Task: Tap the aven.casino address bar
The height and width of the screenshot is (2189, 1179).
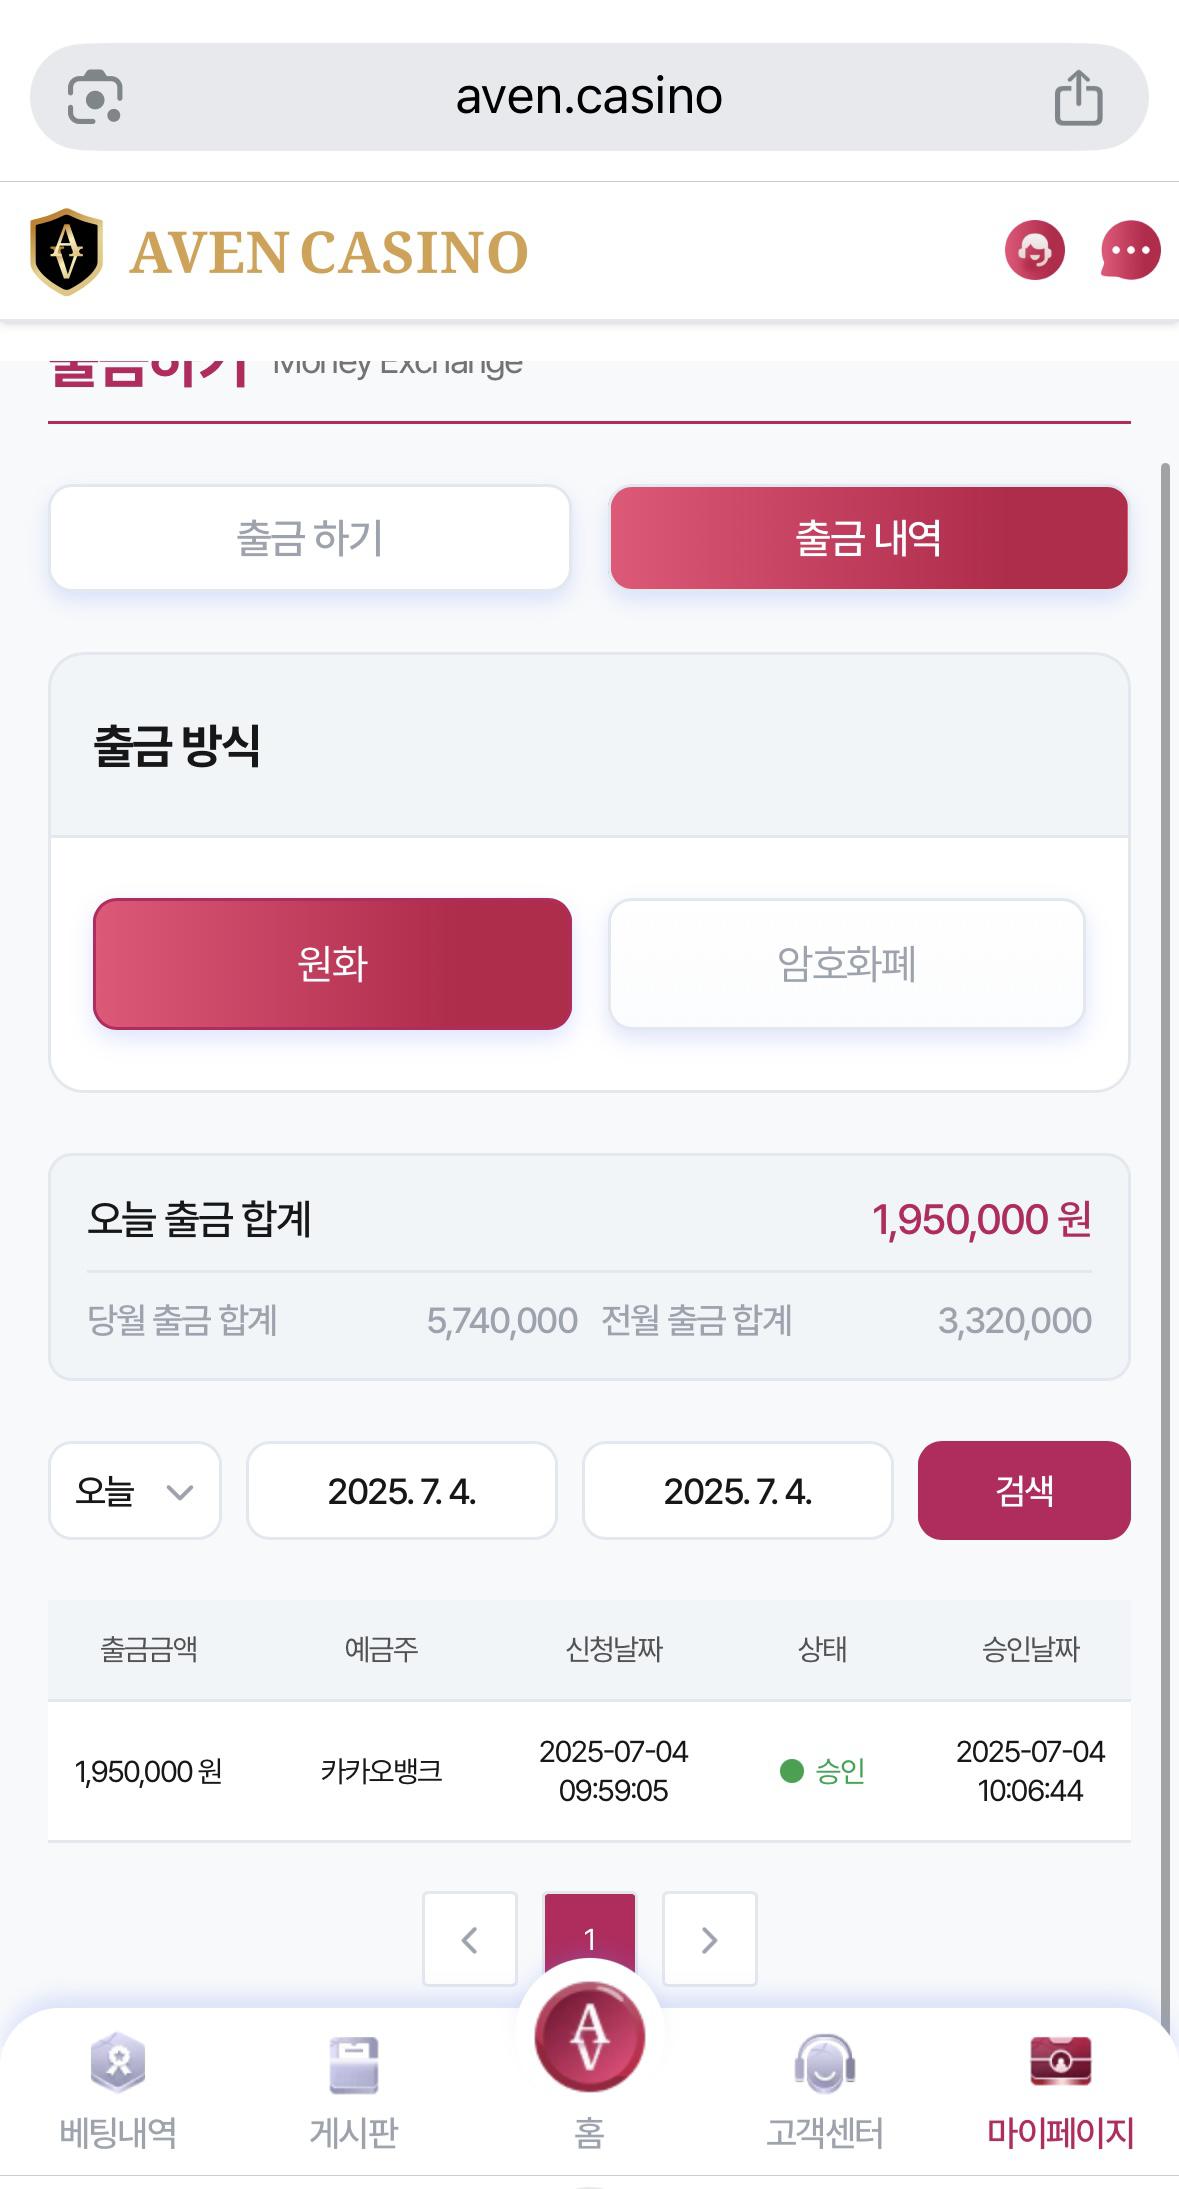Action: tap(589, 97)
